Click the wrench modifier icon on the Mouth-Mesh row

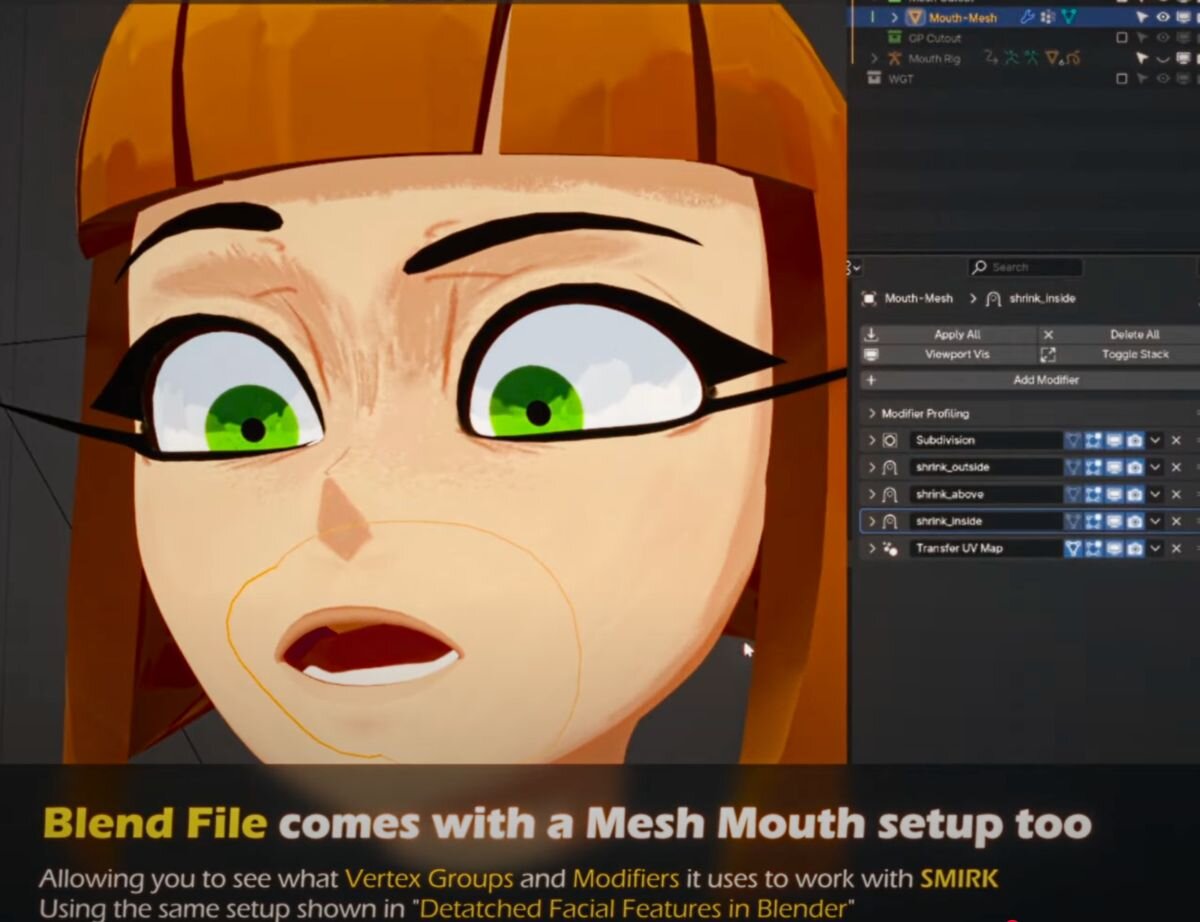[1028, 17]
